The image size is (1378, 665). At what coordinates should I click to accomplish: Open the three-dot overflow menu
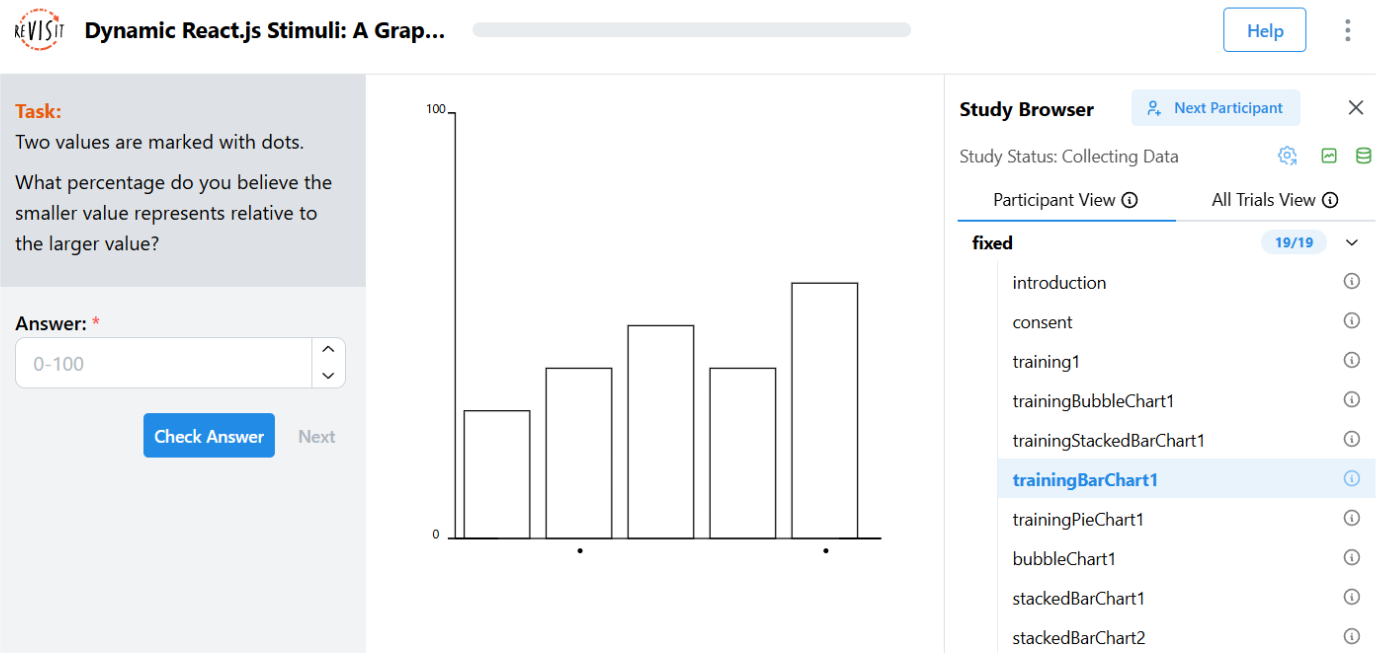pos(1348,30)
